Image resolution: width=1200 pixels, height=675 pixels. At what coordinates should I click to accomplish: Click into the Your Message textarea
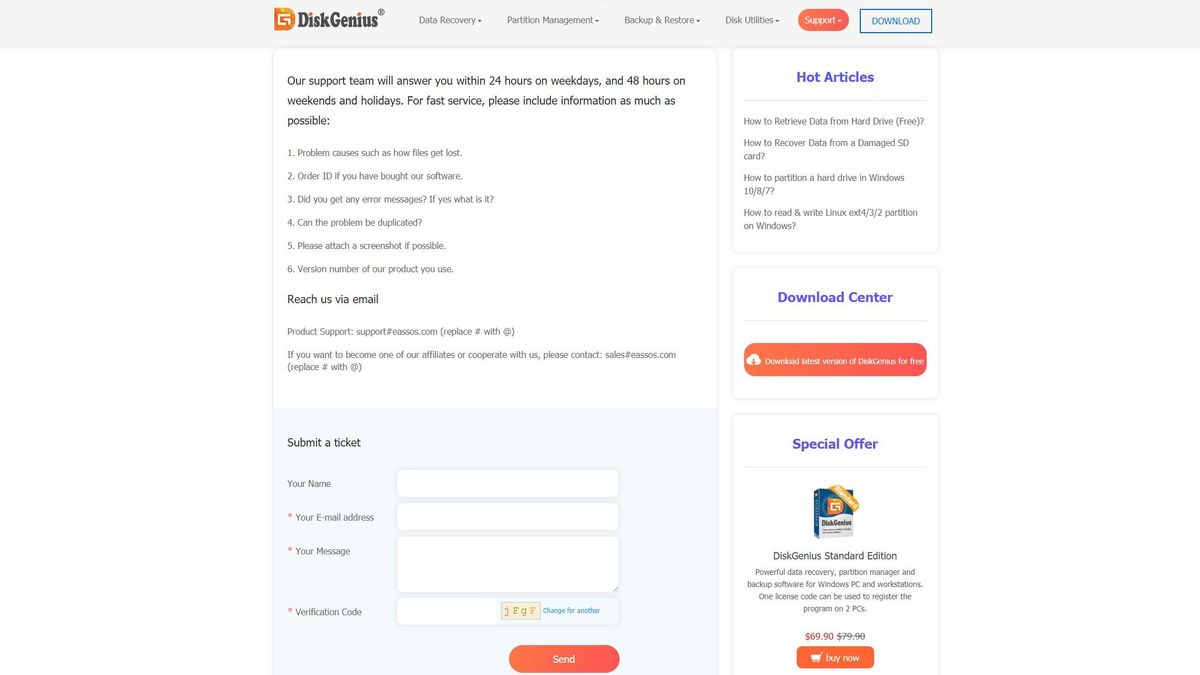point(507,564)
